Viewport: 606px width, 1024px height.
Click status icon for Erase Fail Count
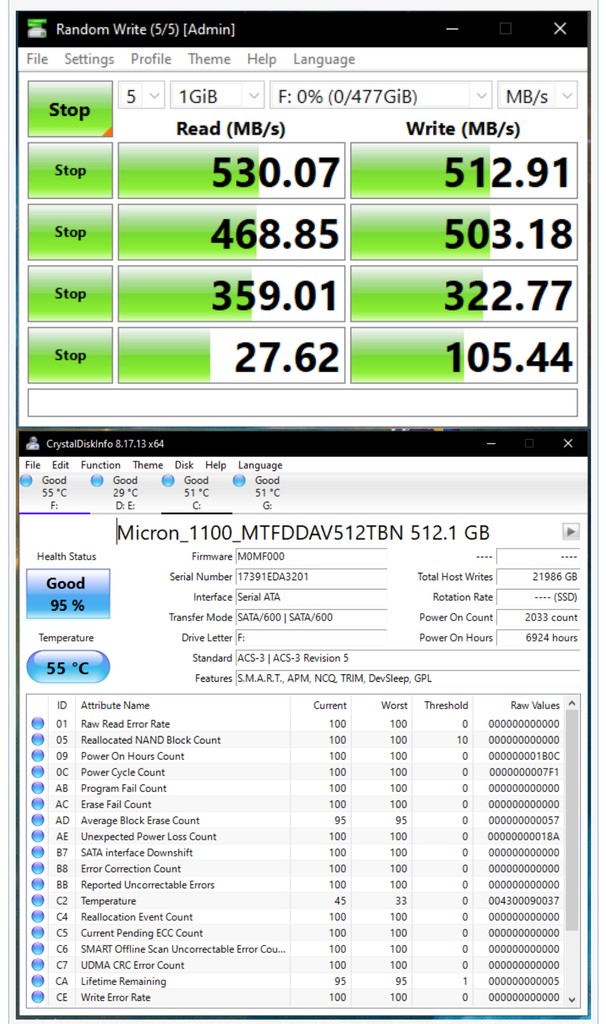tap(38, 804)
